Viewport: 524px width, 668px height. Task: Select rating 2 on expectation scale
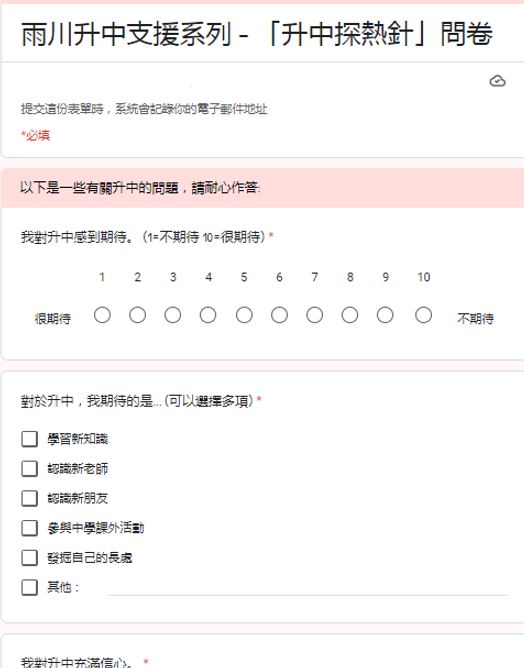[x=138, y=315]
